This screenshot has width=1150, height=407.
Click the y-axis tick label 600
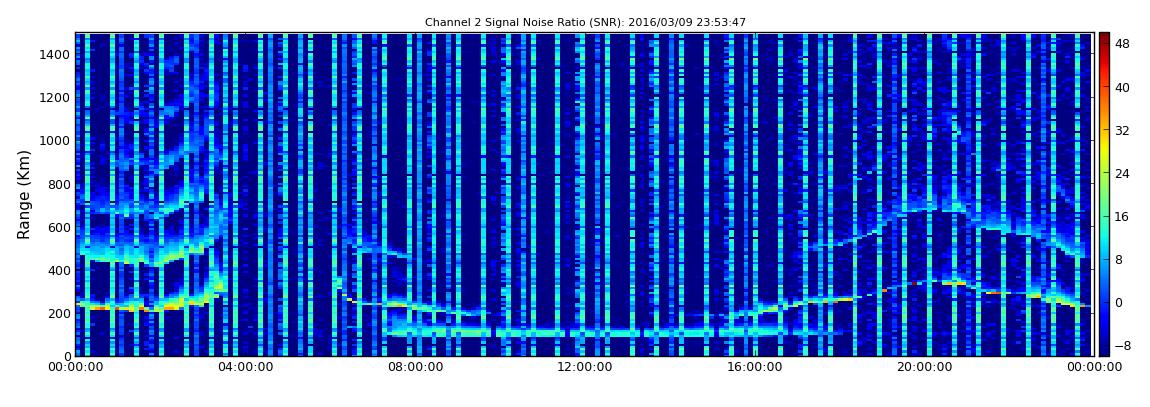point(59,227)
